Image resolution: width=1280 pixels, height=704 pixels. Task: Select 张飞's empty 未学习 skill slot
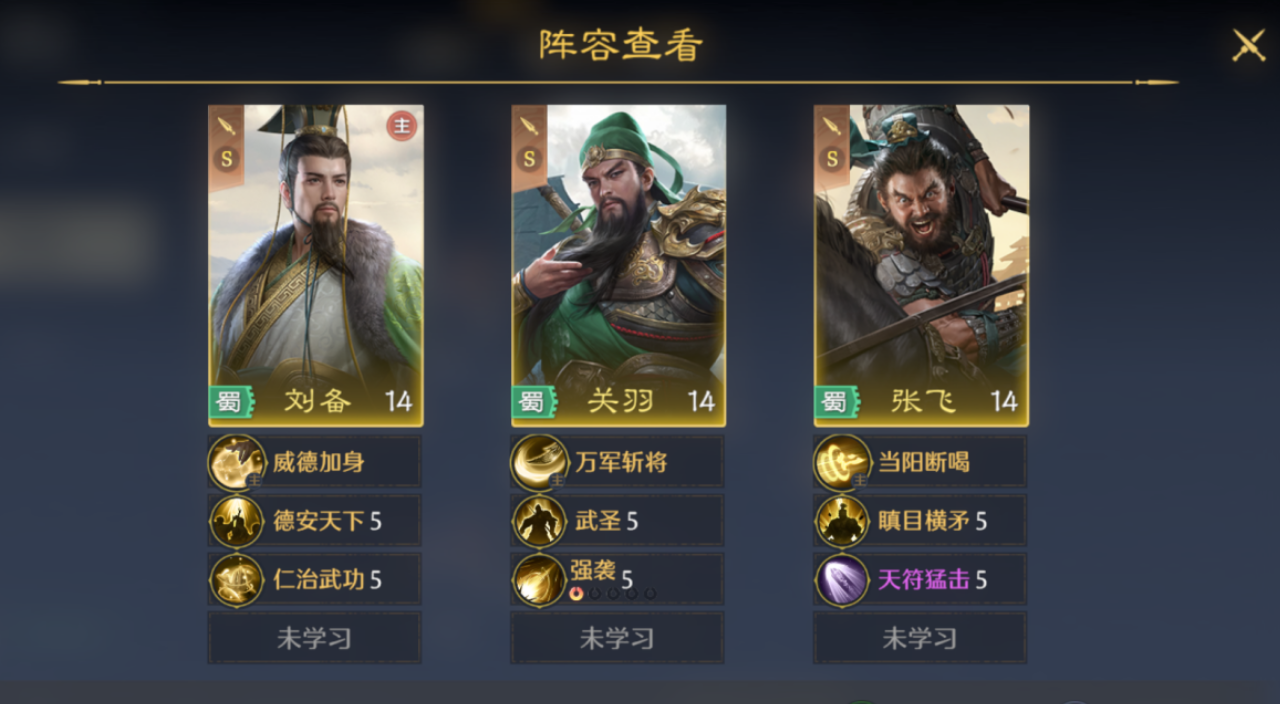920,638
